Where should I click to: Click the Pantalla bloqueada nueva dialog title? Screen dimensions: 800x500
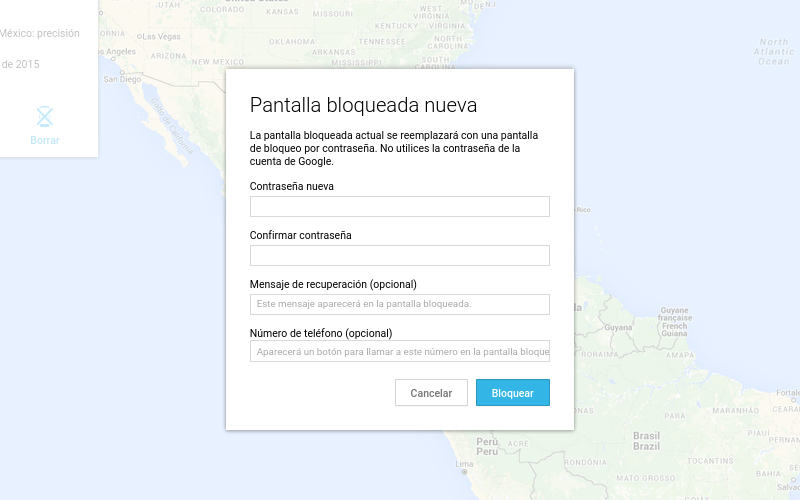coord(363,105)
